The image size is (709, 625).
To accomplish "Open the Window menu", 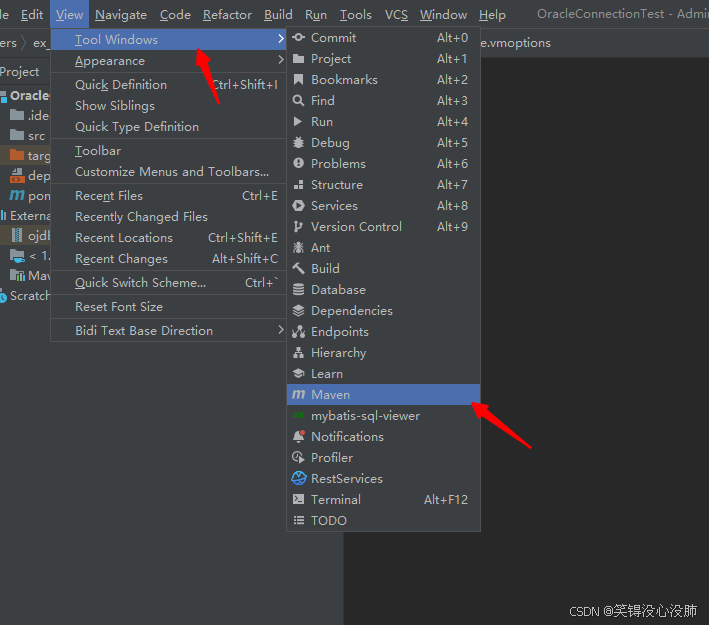I will coord(443,15).
